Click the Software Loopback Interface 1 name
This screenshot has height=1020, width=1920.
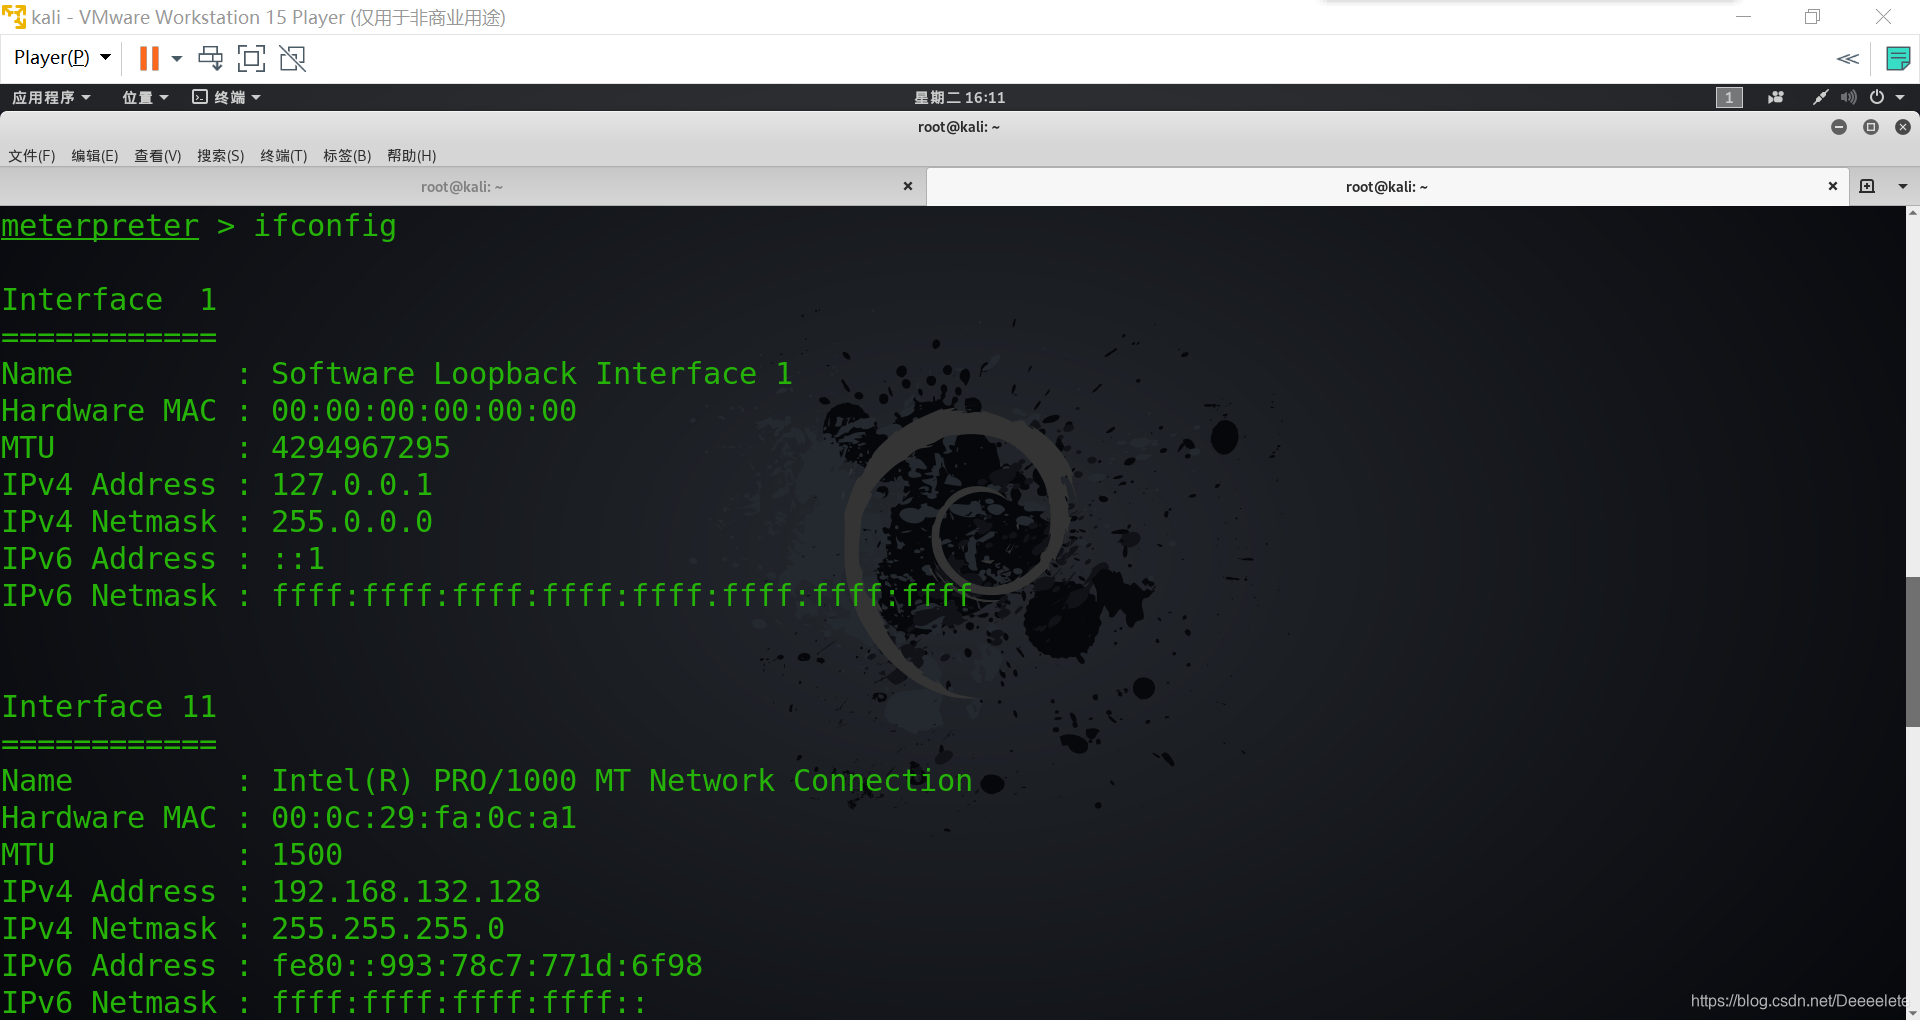532,374
